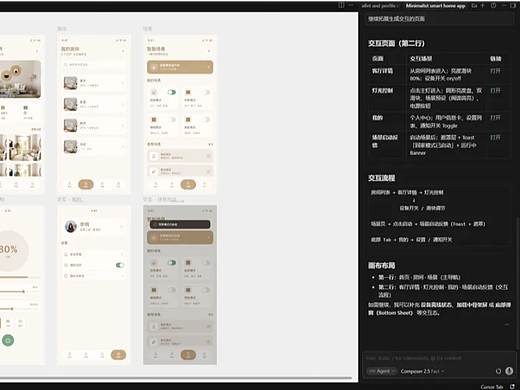Switch to the 'Co' chat tab
Viewport: 520px width, 390px height.
click(x=474, y=6)
